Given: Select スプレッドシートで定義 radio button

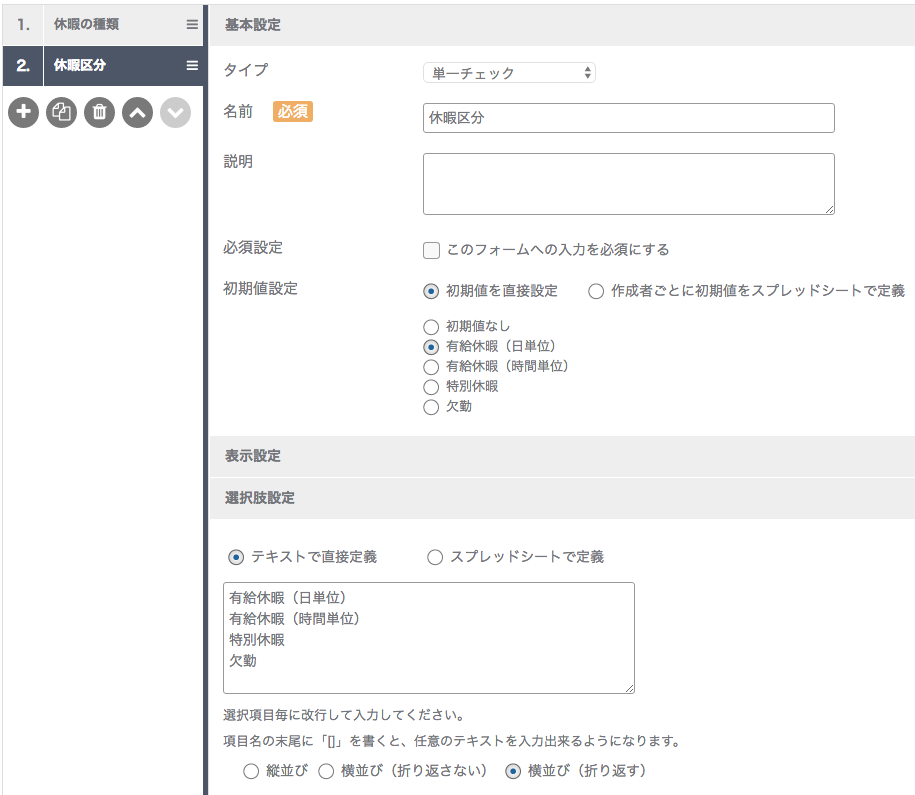Looking at the screenshot, I should pos(435,557).
